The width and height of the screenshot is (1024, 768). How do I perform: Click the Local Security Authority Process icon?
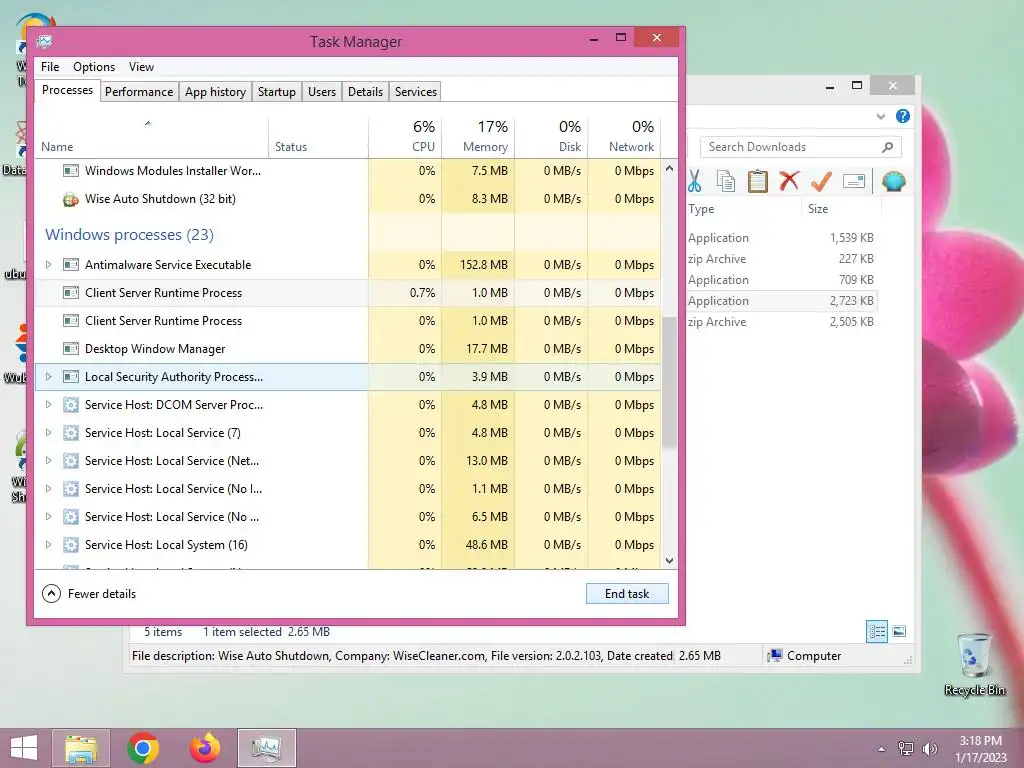[x=71, y=377]
